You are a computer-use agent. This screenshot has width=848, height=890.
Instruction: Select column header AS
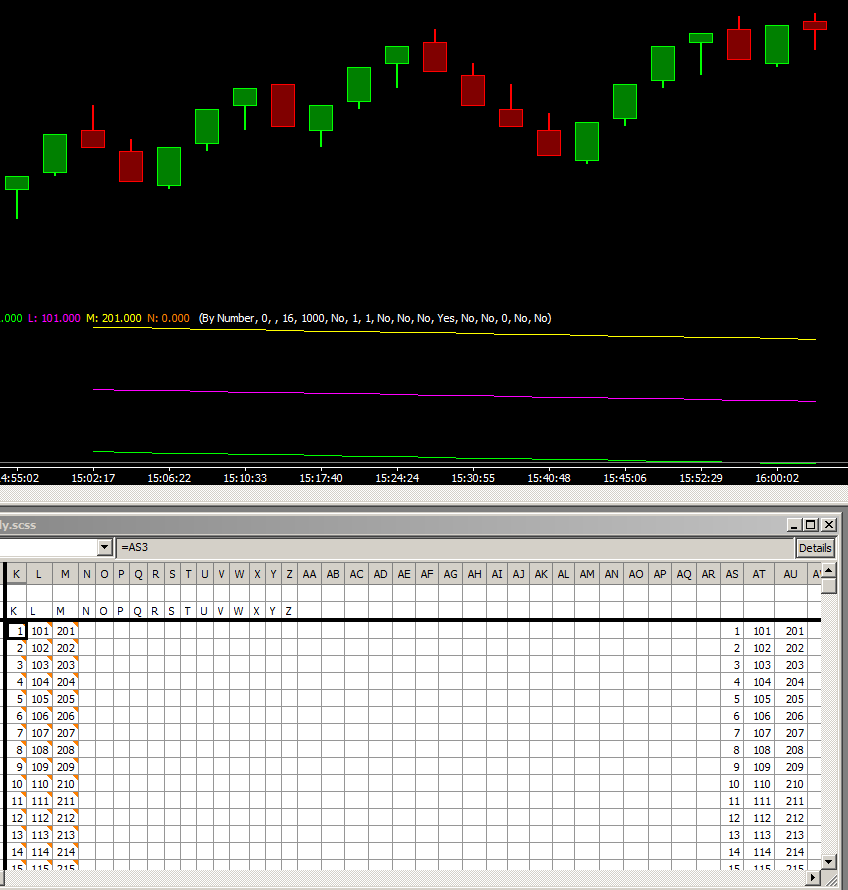[732, 574]
